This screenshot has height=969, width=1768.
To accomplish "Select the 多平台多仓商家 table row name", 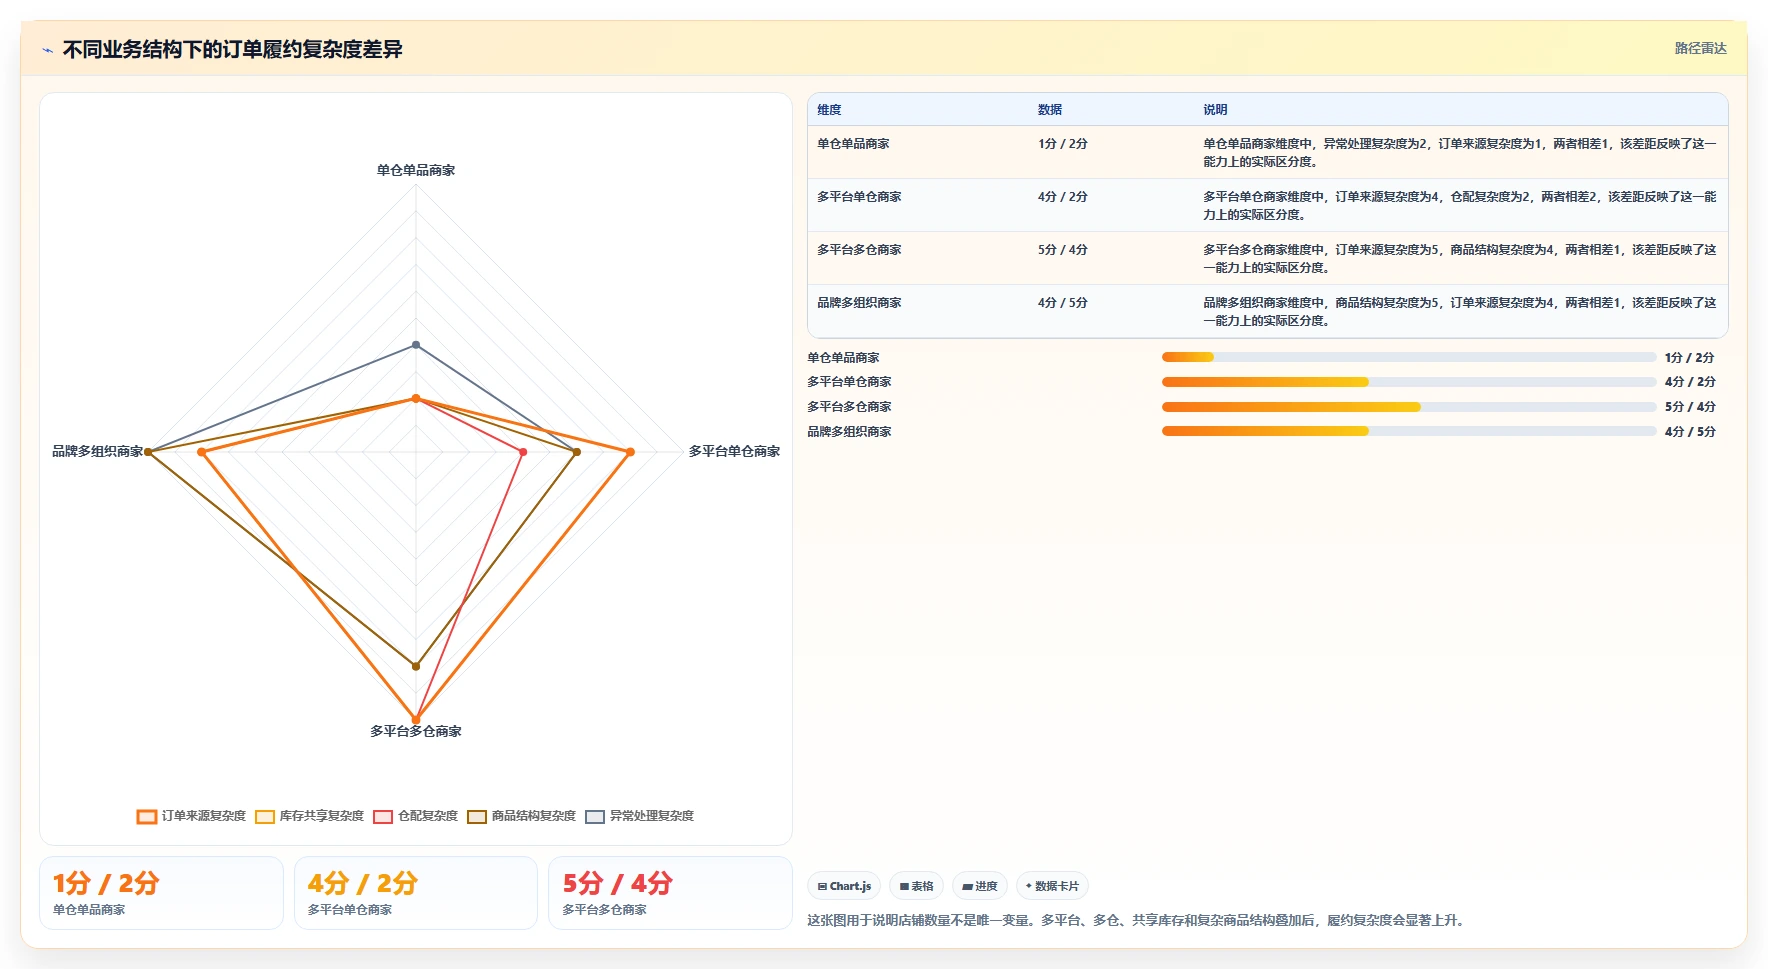I will [x=859, y=250].
